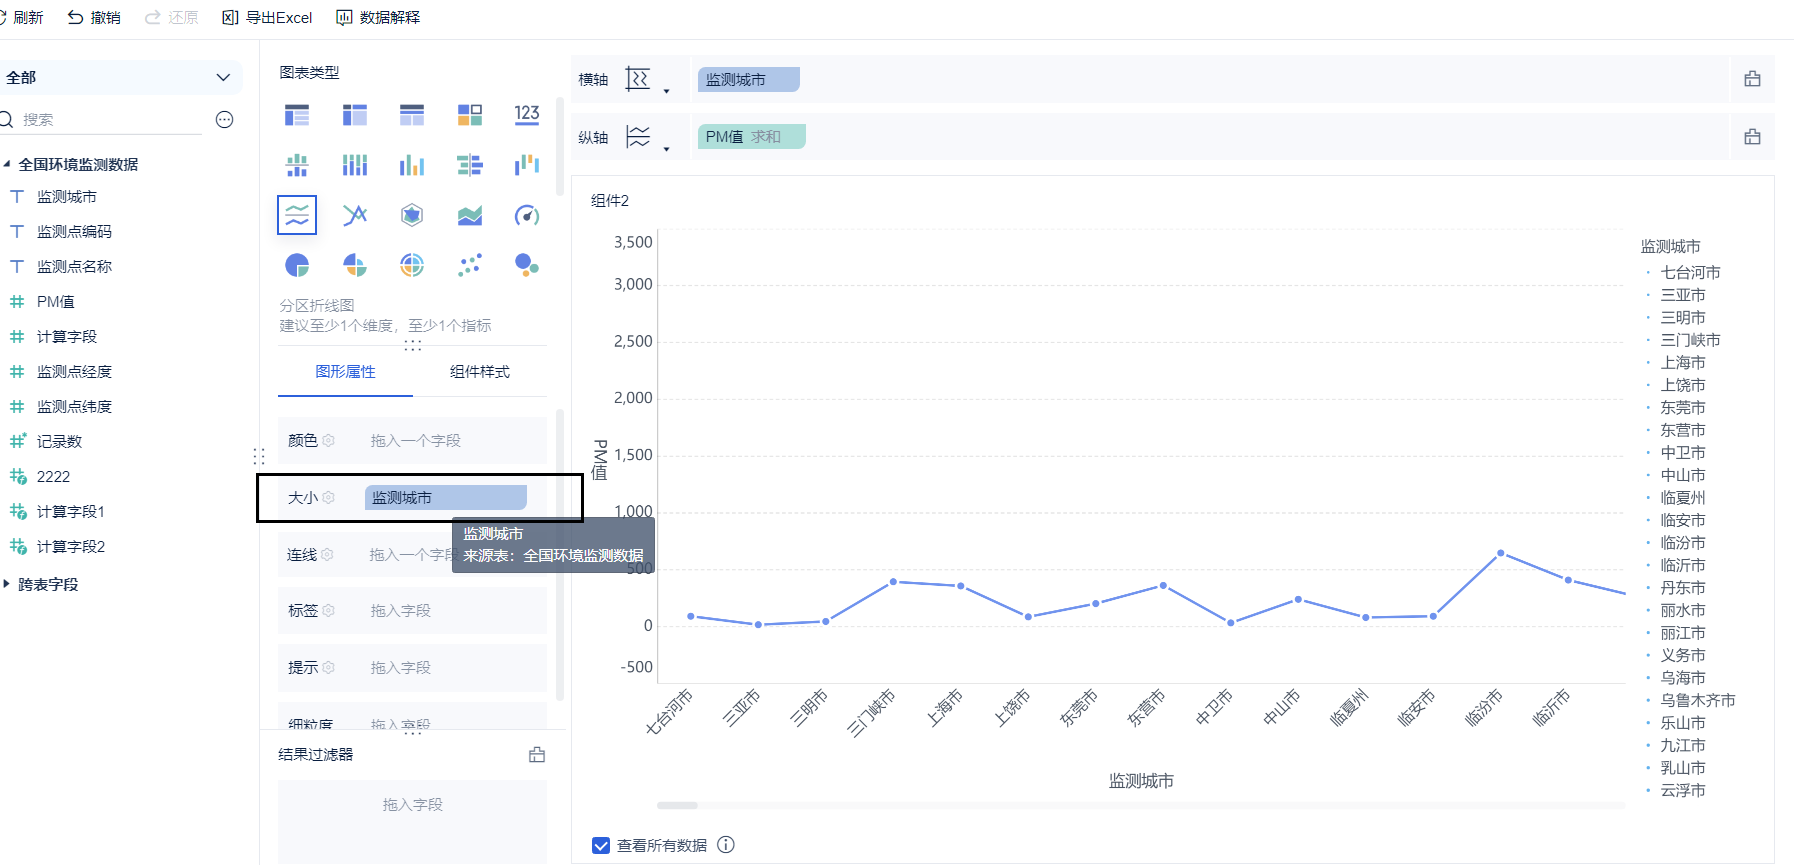This screenshot has width=1795, height=865.
Task: Select the partitioned line chart type
Action: click(x=297, y=215)
